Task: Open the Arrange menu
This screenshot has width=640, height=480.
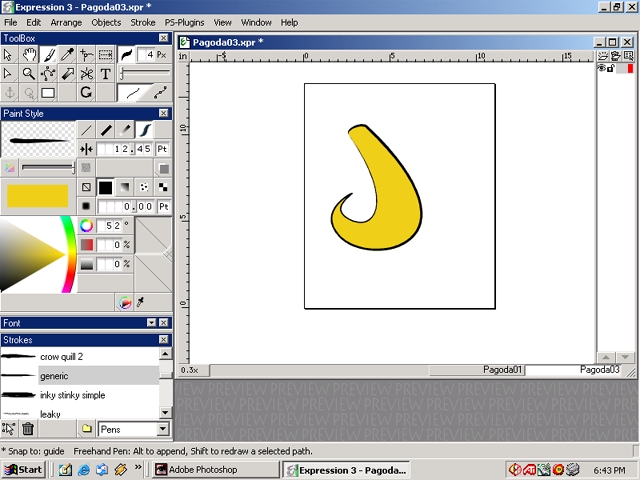Action: pyautogui.click(x=66, y=22)
